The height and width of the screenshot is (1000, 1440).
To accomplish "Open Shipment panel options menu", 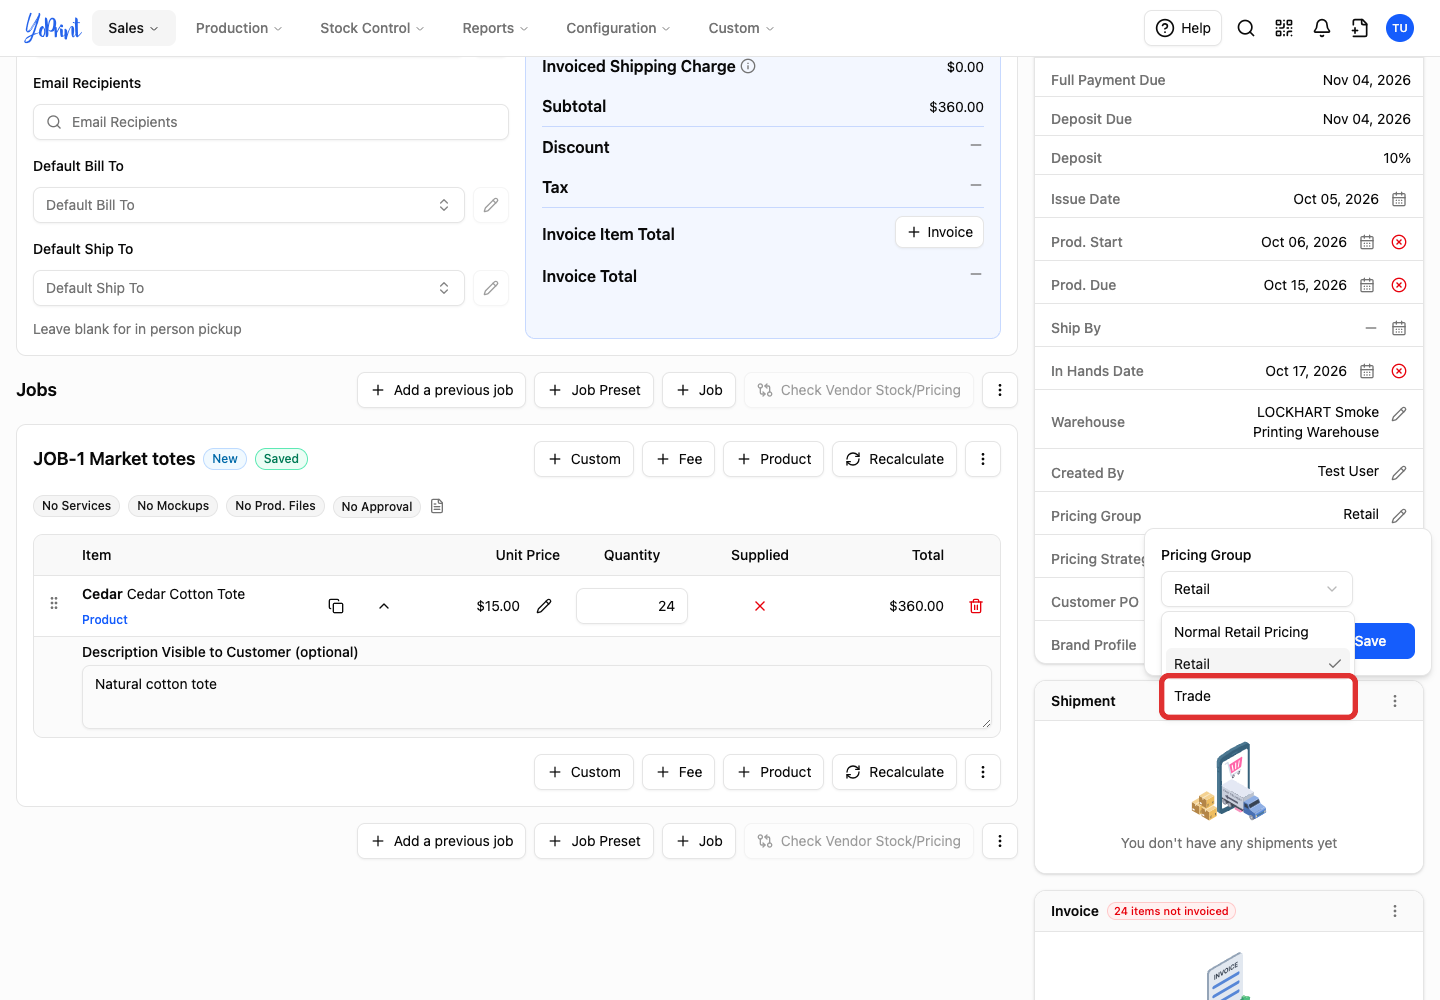I will 1395,701.
